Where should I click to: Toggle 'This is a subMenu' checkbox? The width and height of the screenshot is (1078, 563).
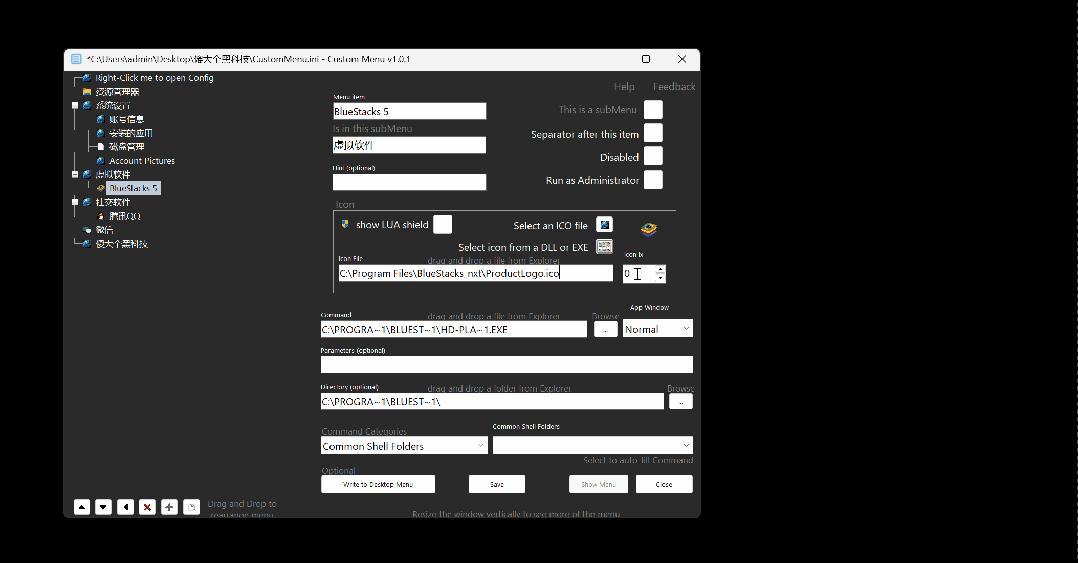tap(653, 109)
